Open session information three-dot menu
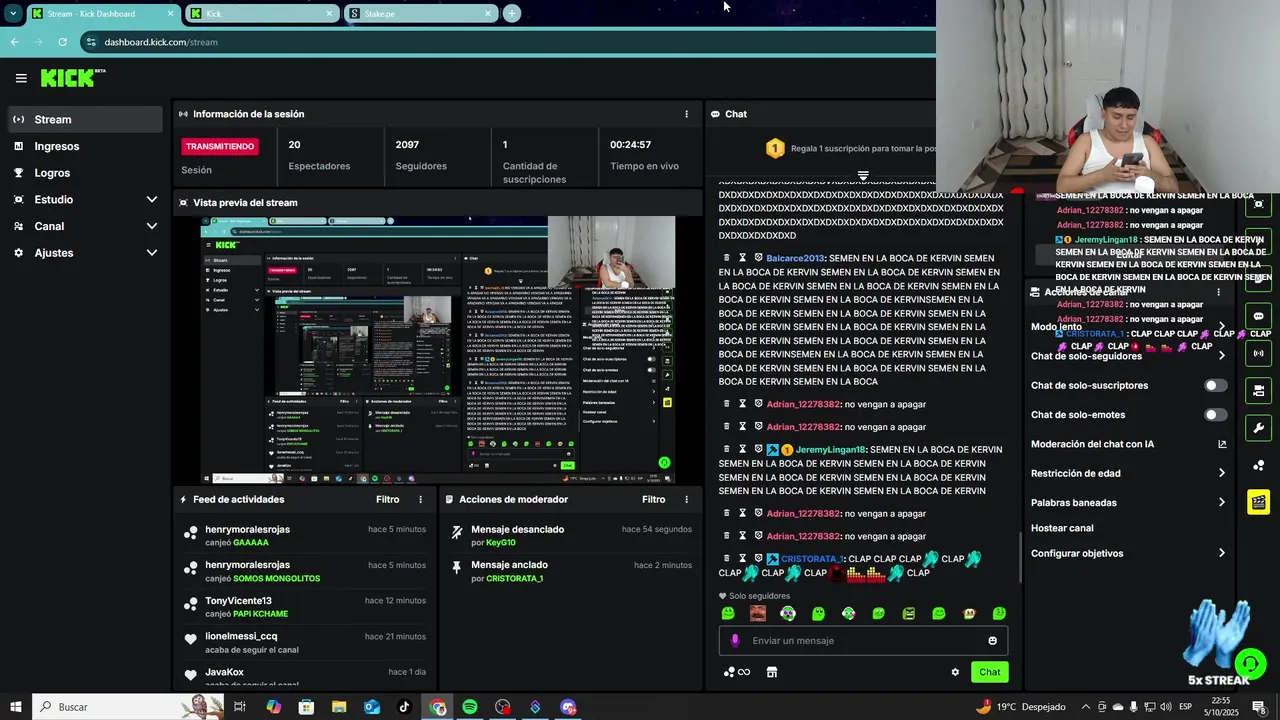The height and width of the screenshot is (720, 1280). [686, 114]
